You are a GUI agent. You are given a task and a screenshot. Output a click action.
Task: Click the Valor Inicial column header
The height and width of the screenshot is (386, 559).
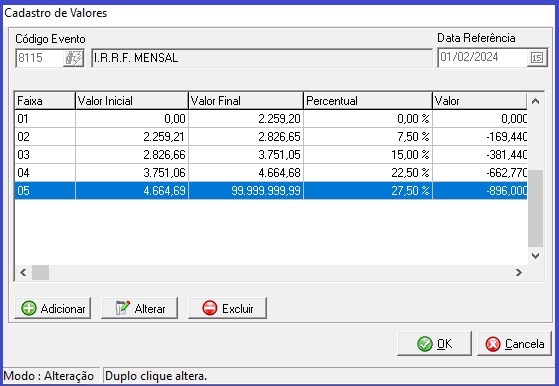pos(132,101)
